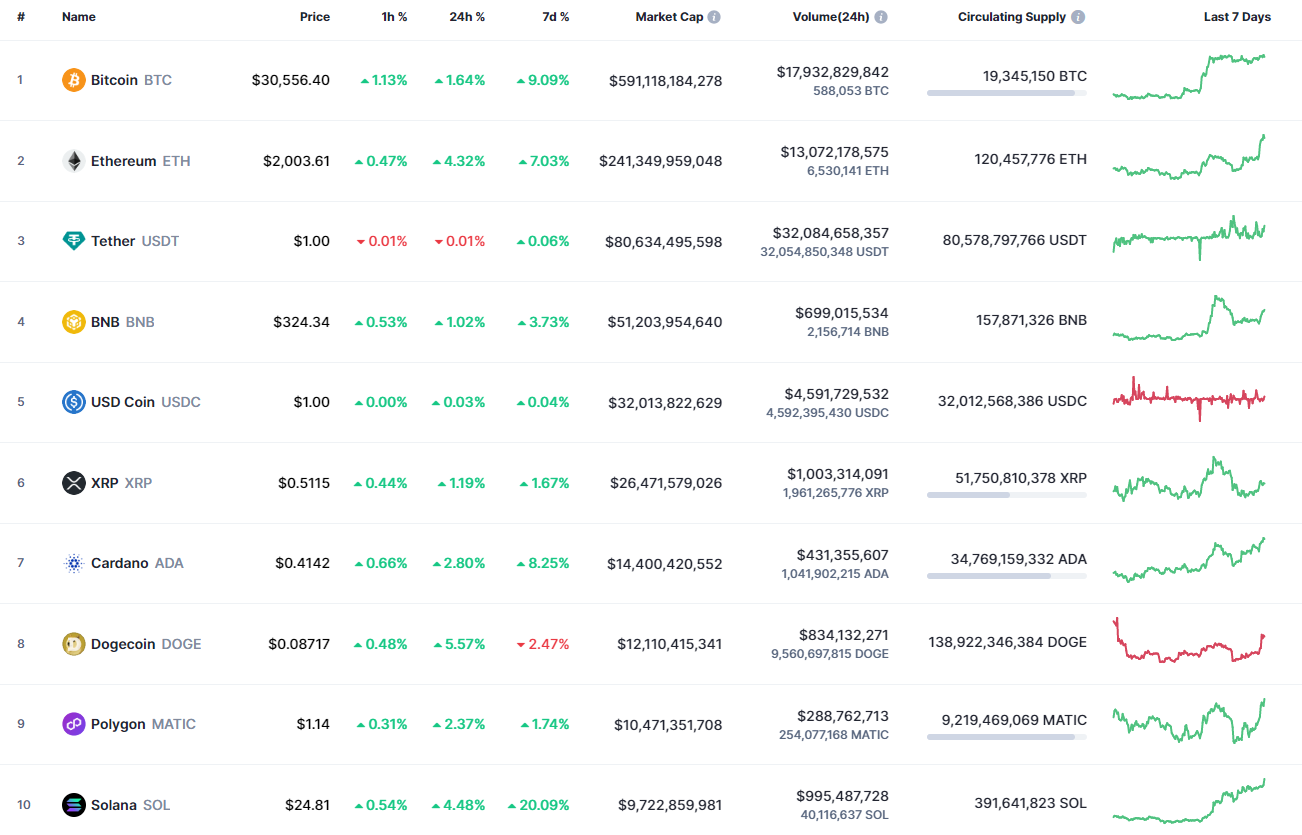Click Bitcoin's circulating supply progress bar
The width and height of the screenshot is (1302, 835).
point(1006,93)
